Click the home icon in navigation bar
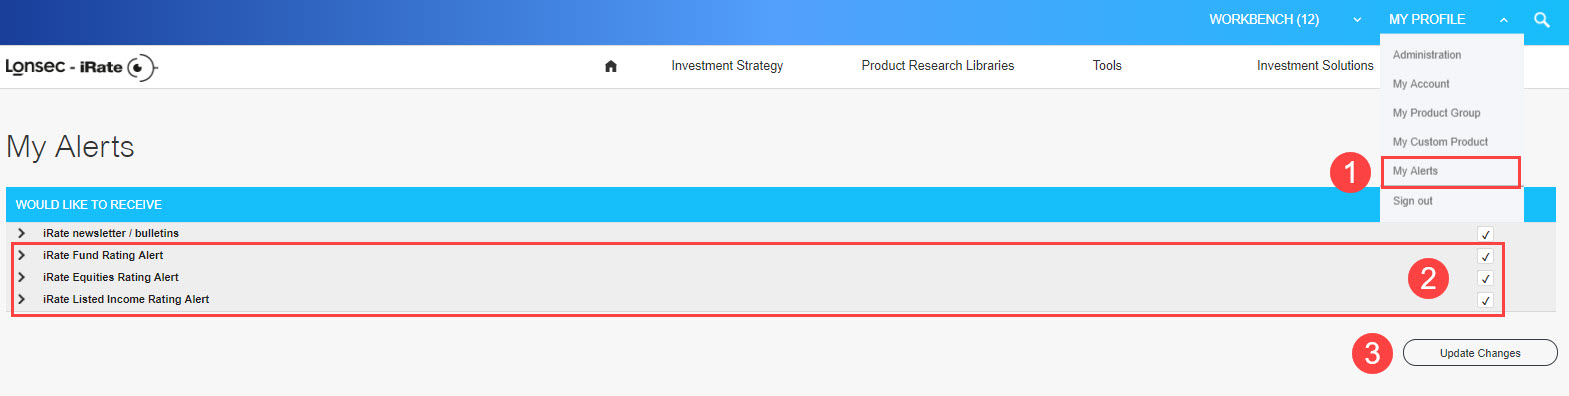This screenshot has width=1569, height=396. [611, 66]
